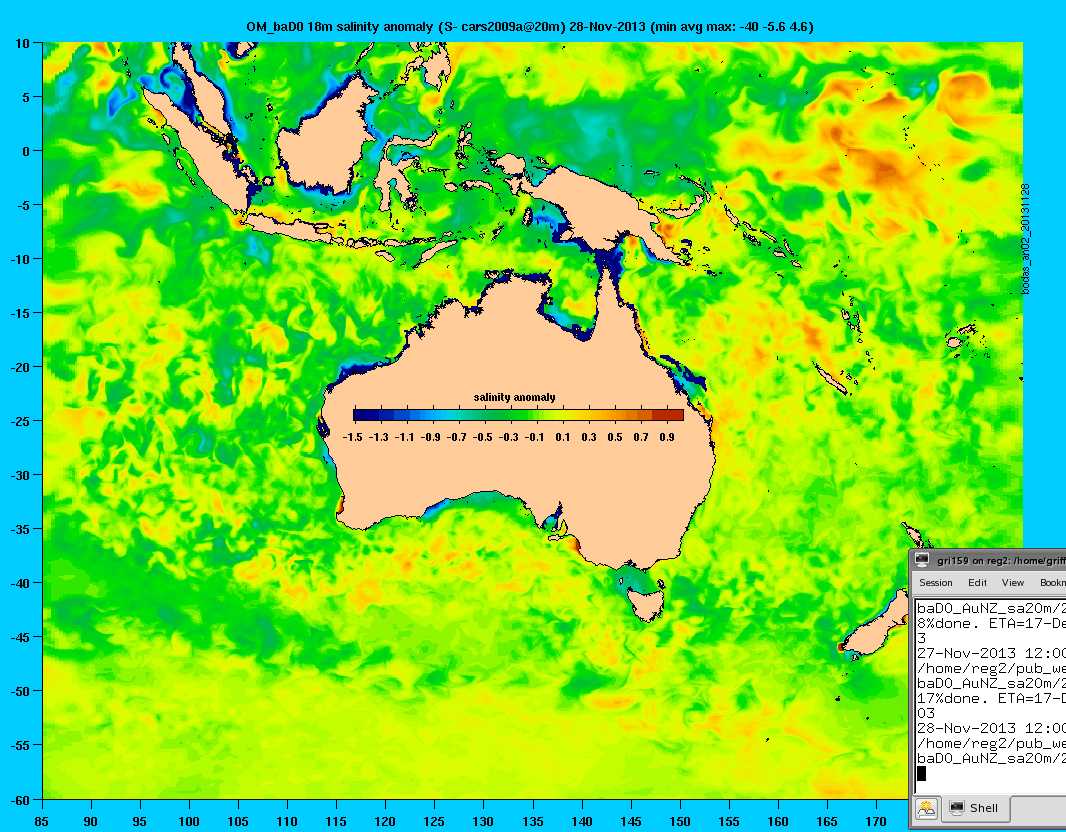Click the '145' longitude axis label
The image size is (1066, 832).
pyautogui.click(x=631, y=821)
